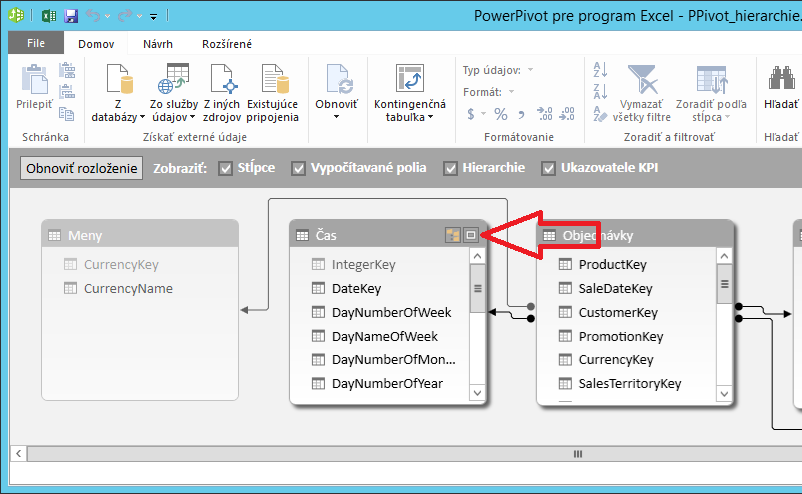802x494 pixels.
Task: Increase decimal places icon
Action: pos(544,114)
